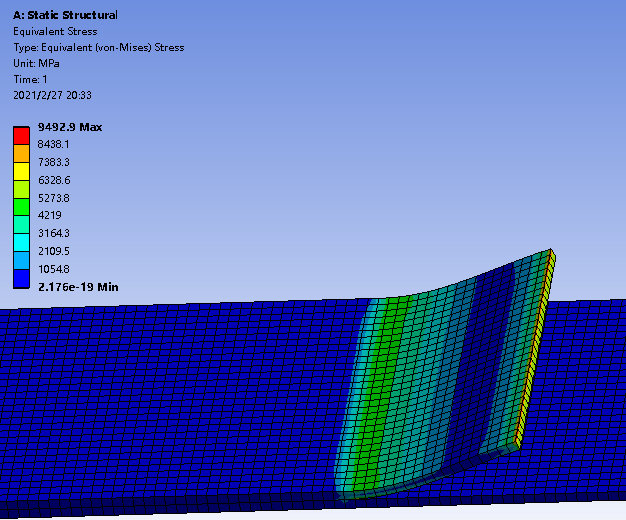Click the Unit: MPa label
The height and width of the screenshot is (520, 626).
tap(36, 63)
